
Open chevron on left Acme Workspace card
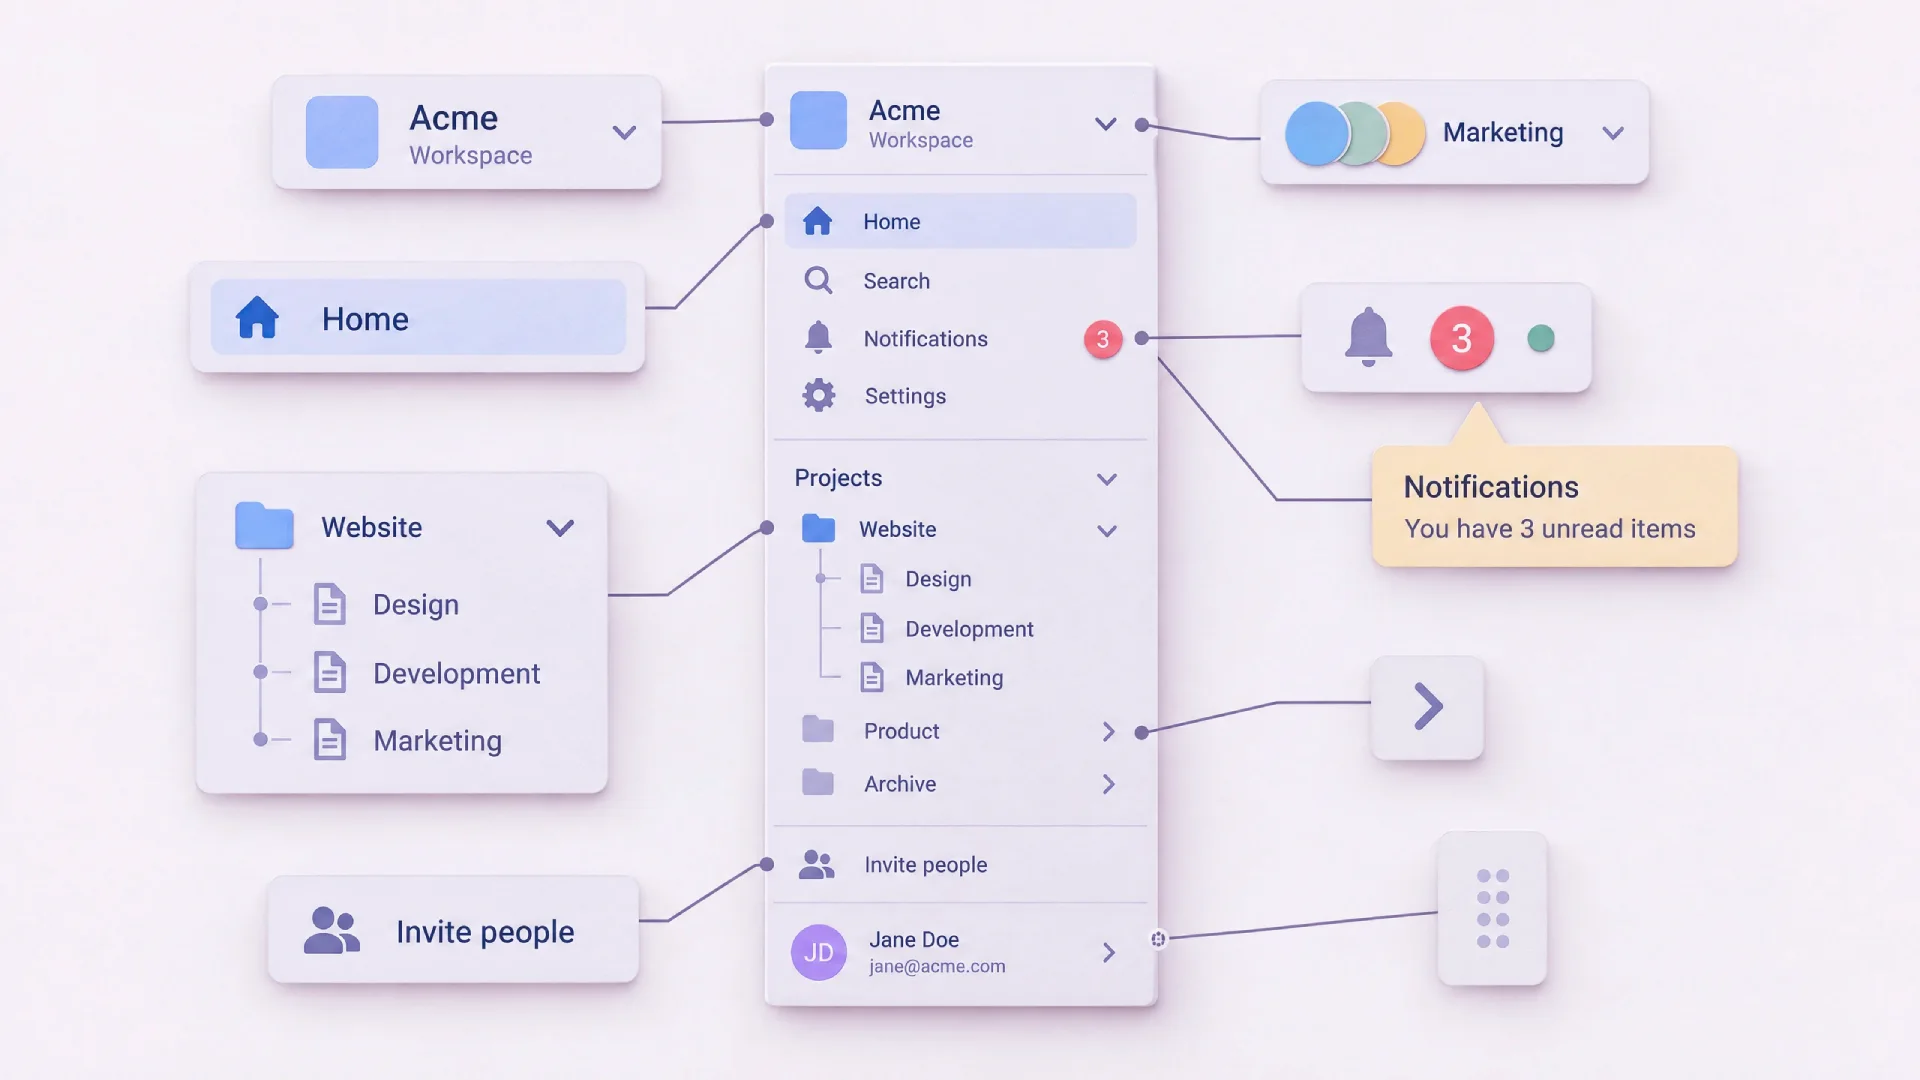624,132
